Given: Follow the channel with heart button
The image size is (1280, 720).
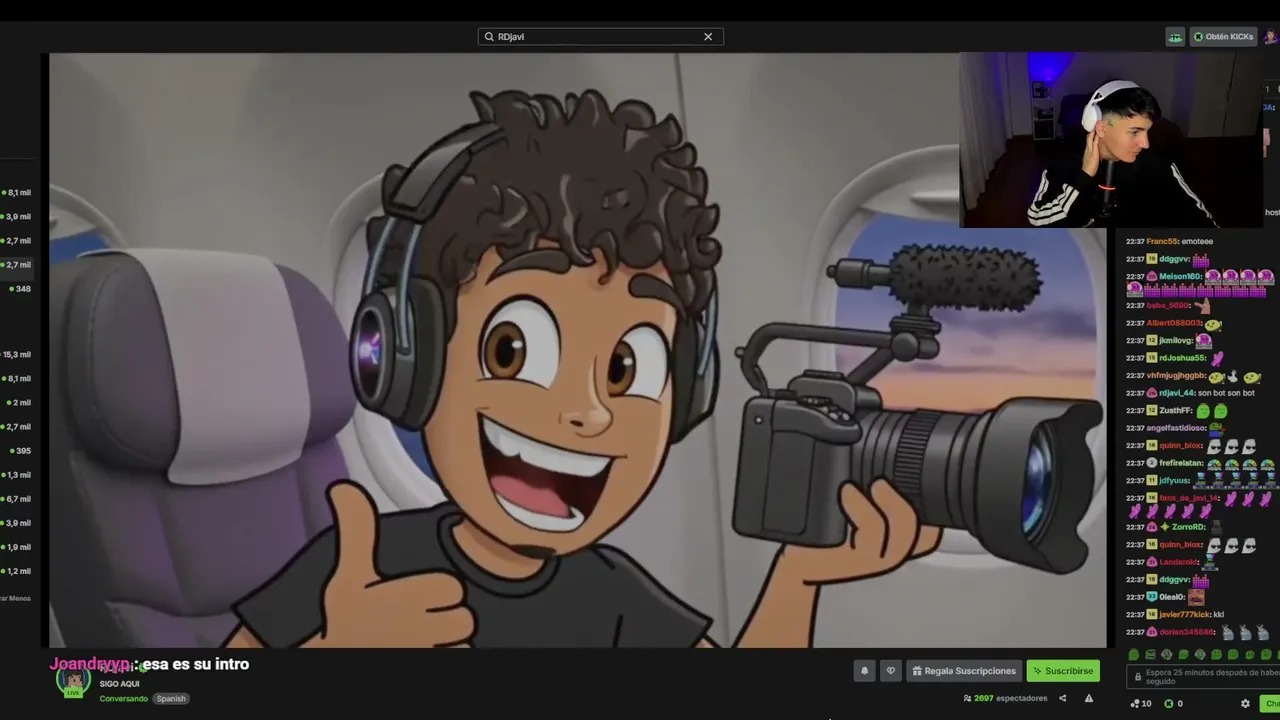Looking at the screenshot, I should tap(891, 671).
